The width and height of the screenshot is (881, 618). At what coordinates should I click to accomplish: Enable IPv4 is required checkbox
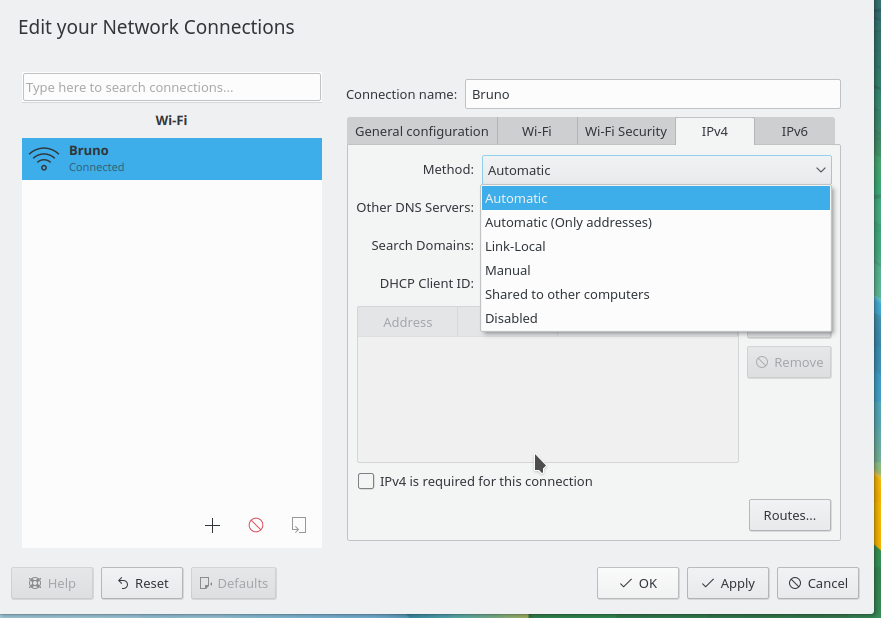366,481
